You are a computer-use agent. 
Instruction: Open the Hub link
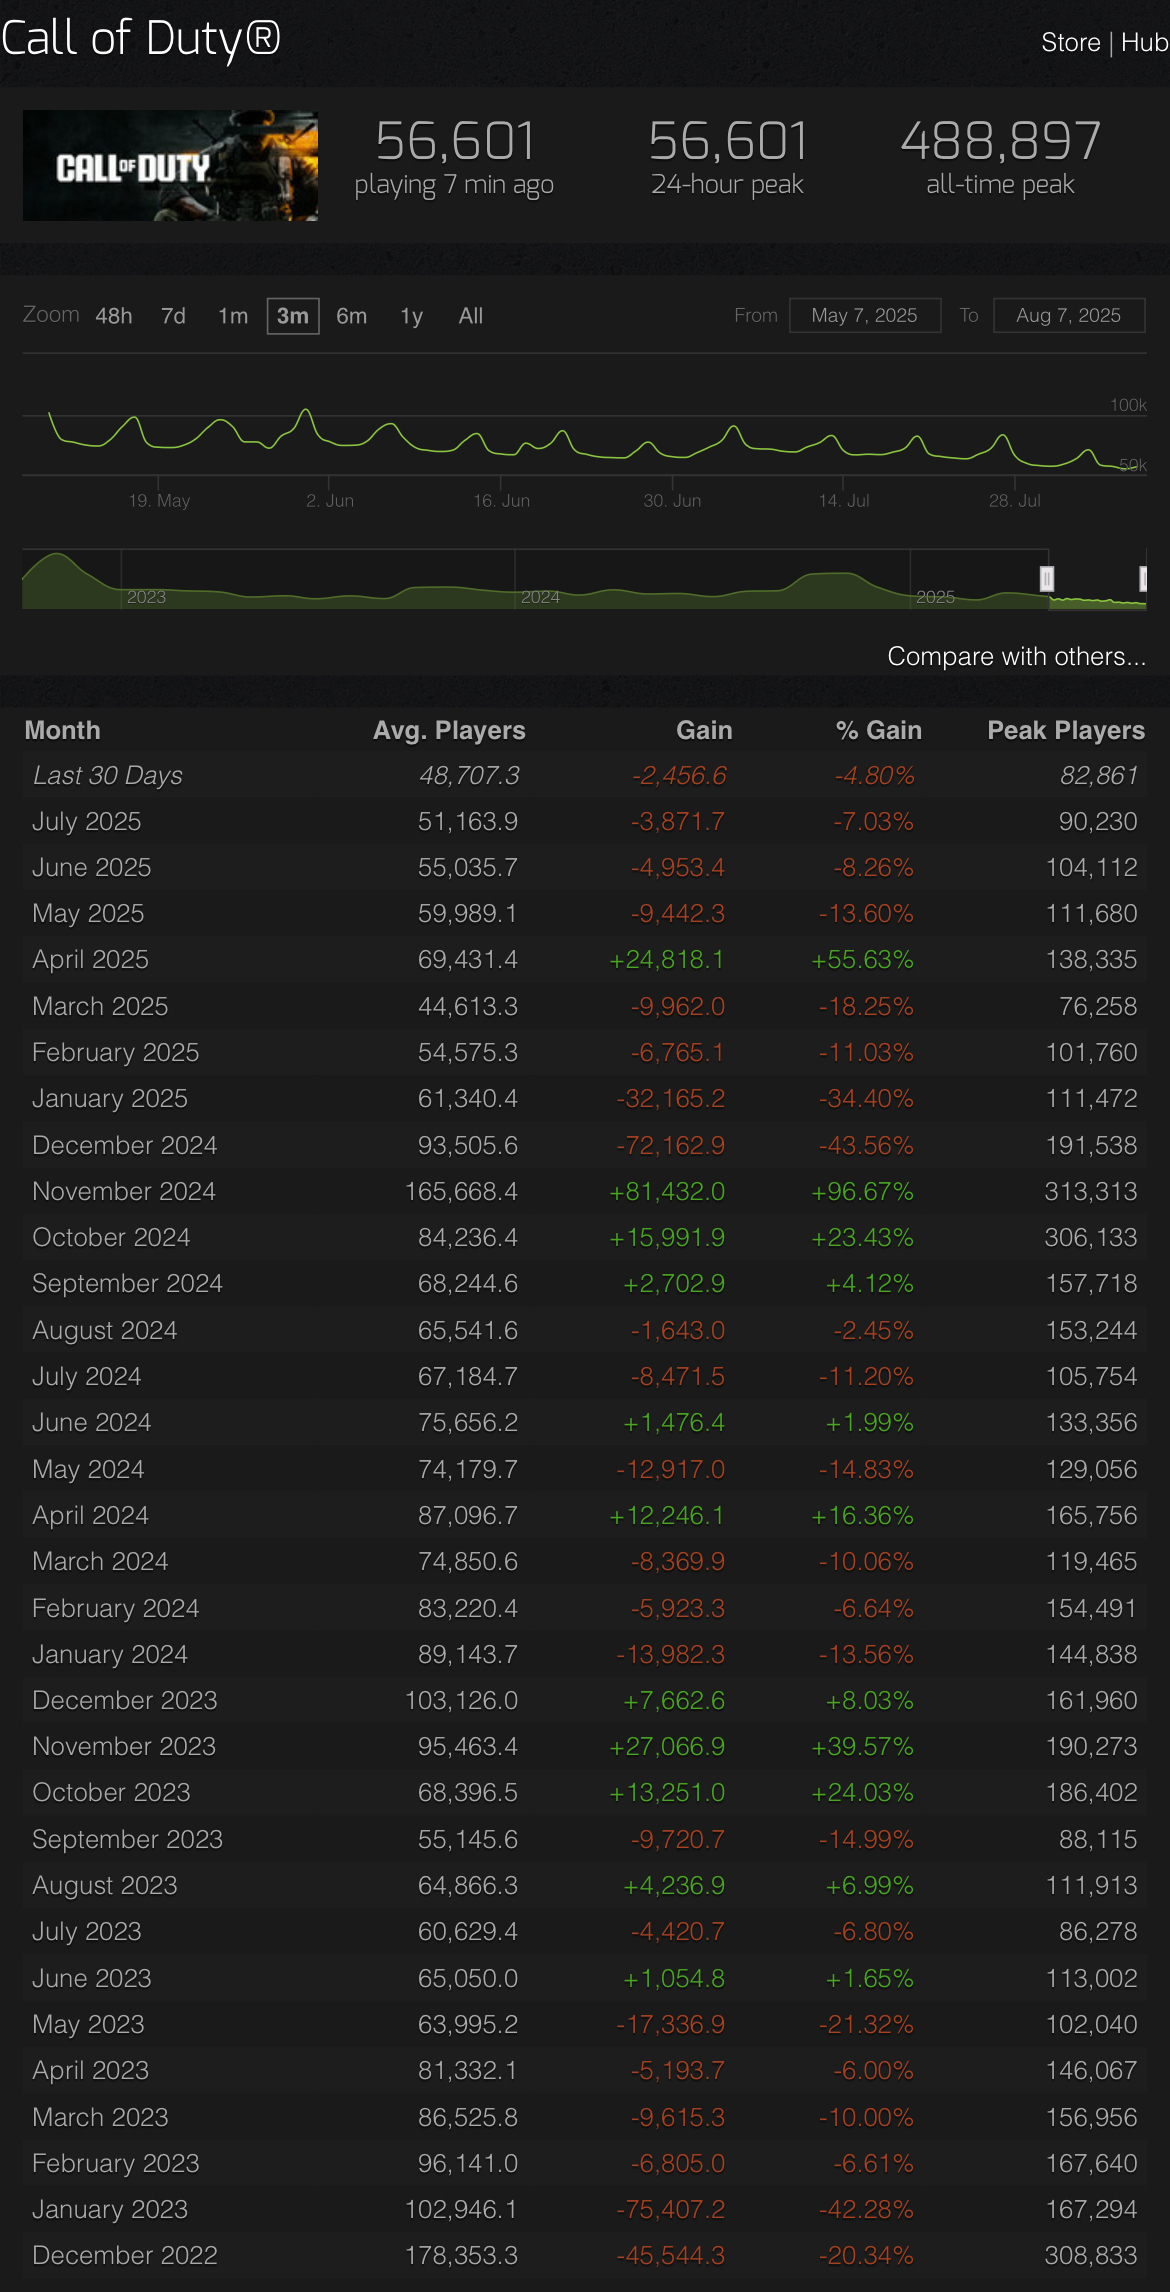point(1145,42)
